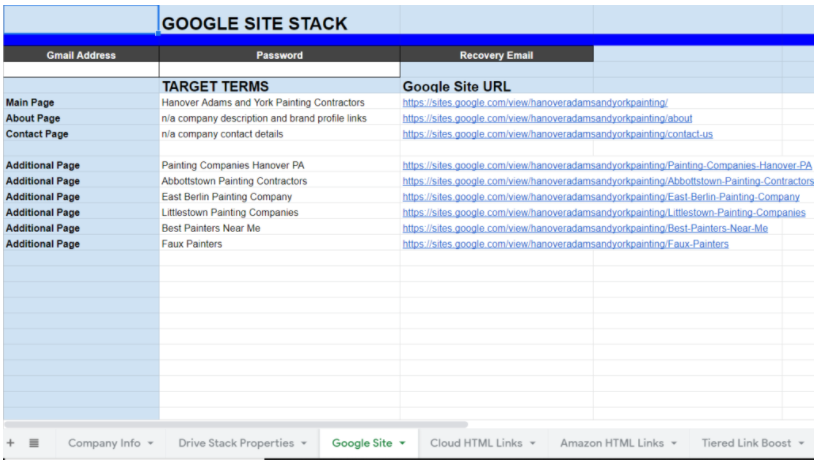819x465 pixels.
Task: Open the Faux-Painters link
Action: (x=565, y=244)
